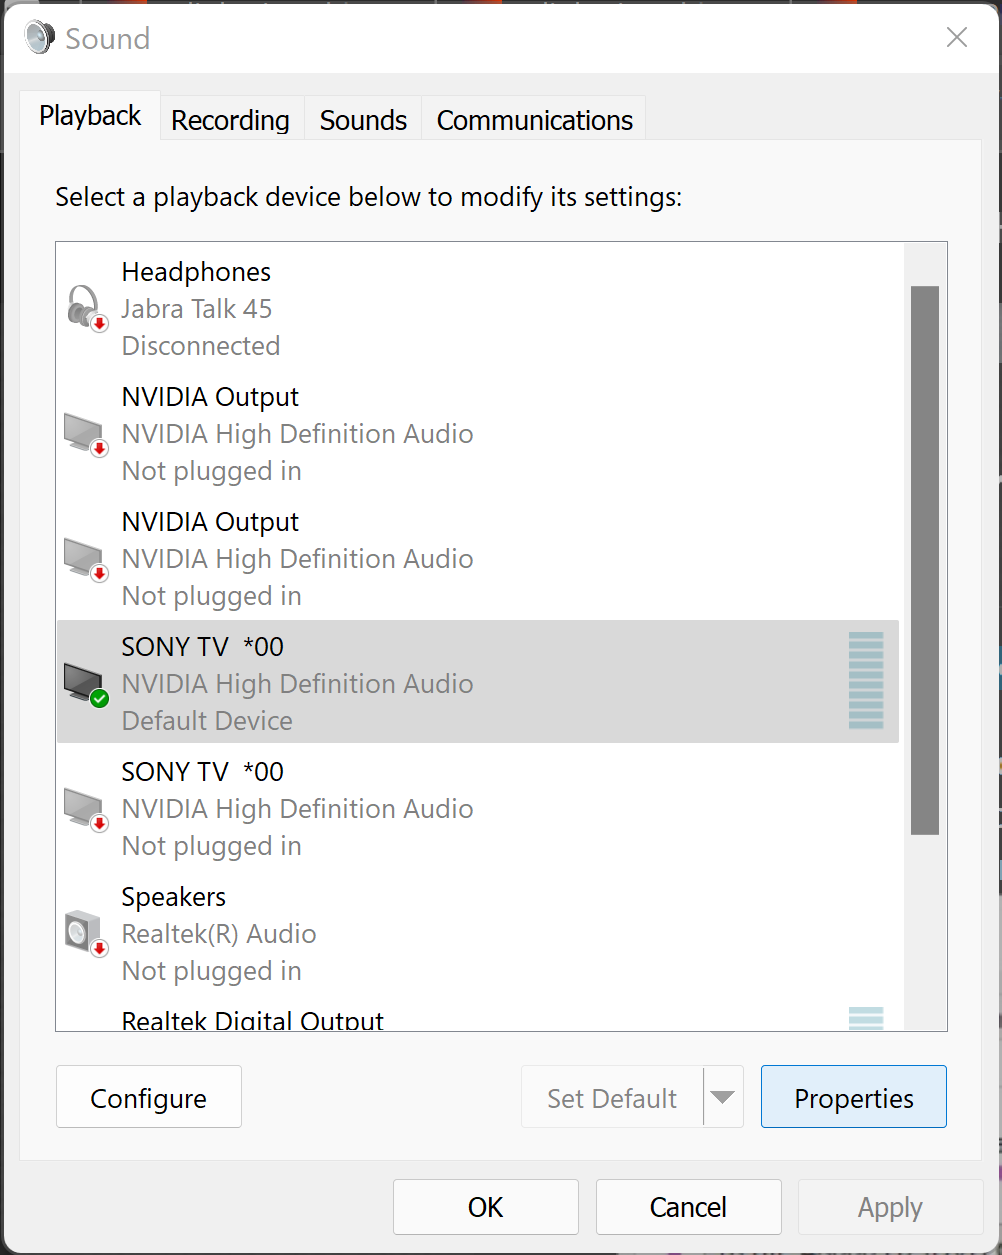The image size is (1002, 1255).
Task: Click the SONY TV volume level meter
Action: pos(866,681)
